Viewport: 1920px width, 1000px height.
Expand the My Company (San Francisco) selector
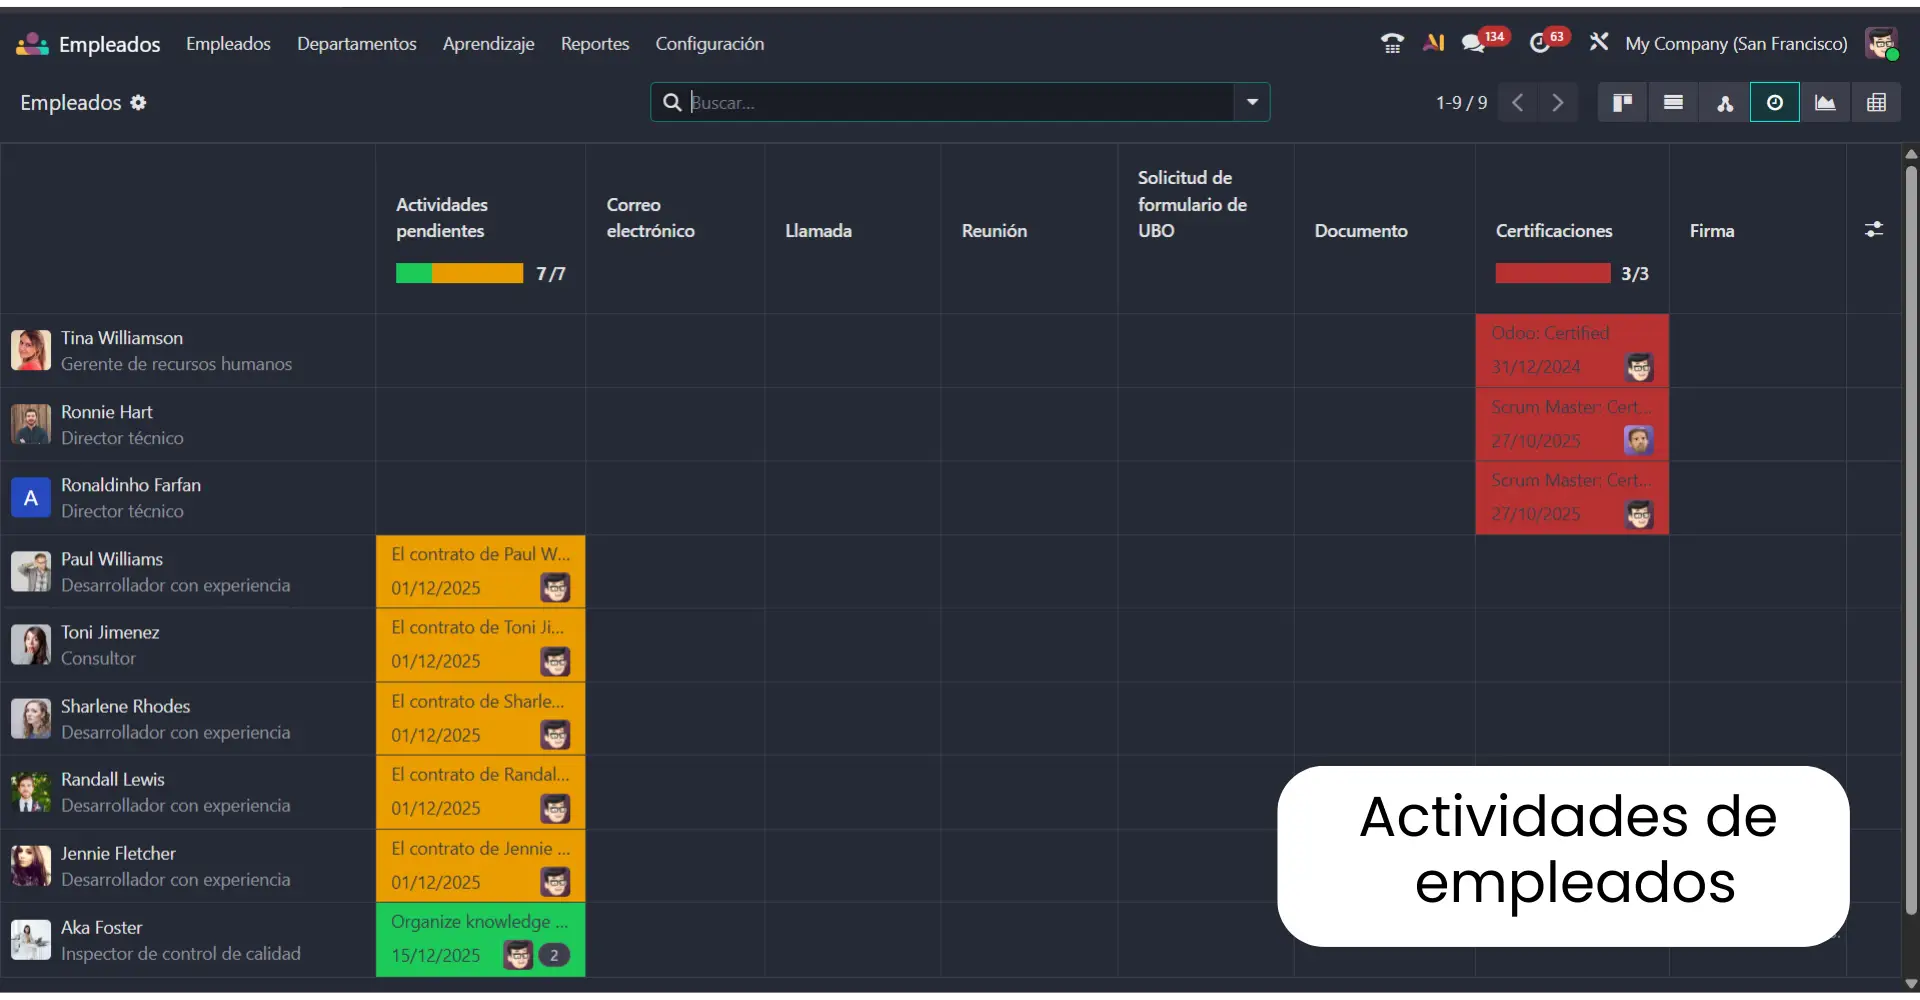coord(1737,44)
